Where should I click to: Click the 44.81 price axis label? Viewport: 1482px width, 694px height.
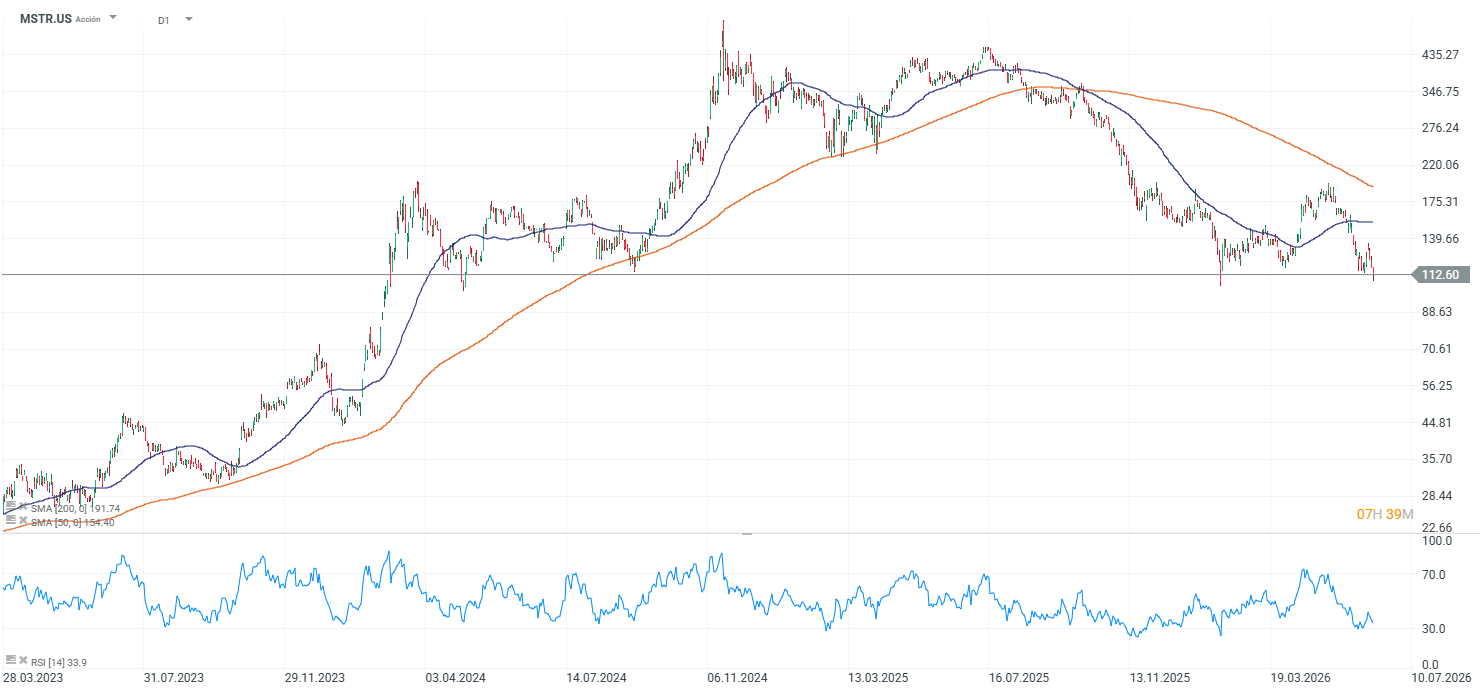point(1438,423)
